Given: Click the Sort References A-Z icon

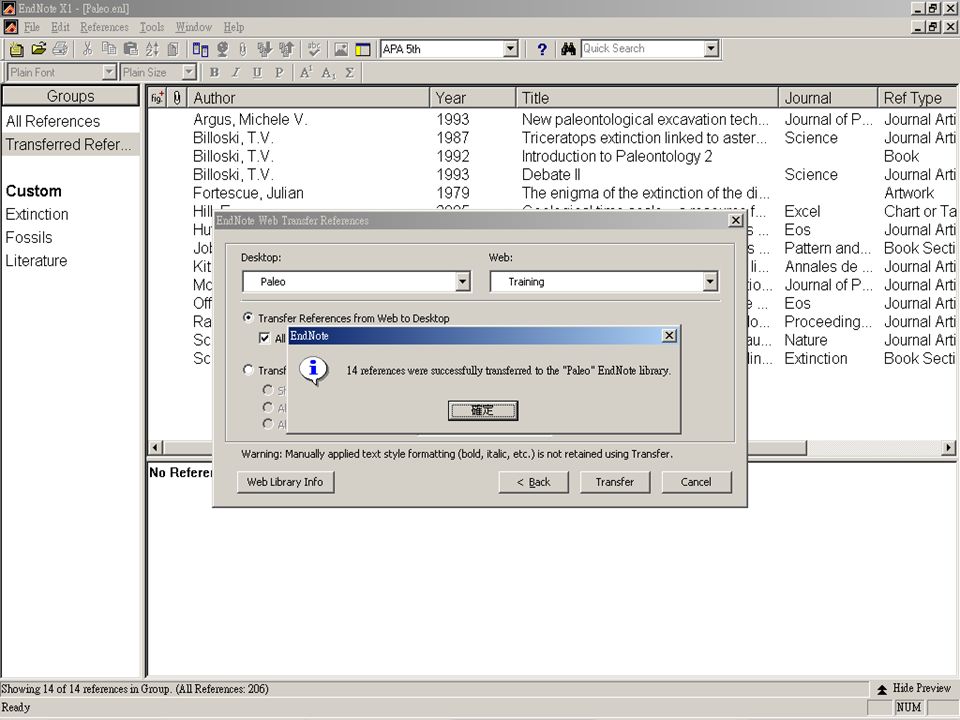Looking at the screenshot, I should tap(152, 49).
